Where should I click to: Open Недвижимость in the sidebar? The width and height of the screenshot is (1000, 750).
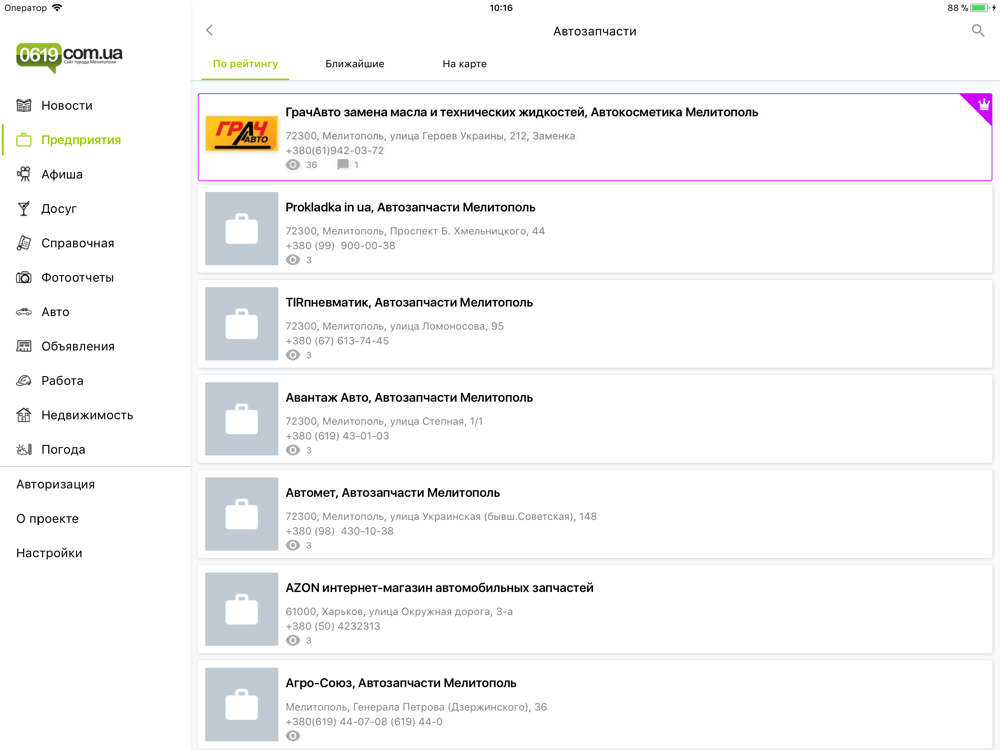(87, 415)
